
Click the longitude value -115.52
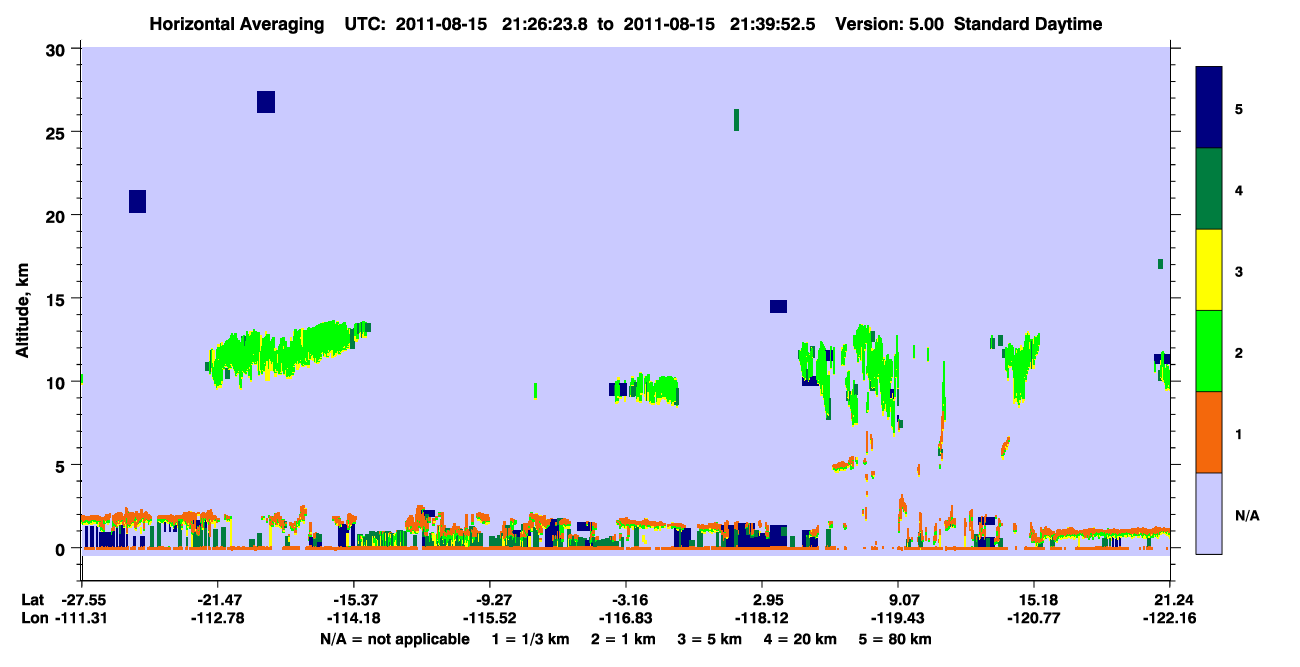[490, 618]
